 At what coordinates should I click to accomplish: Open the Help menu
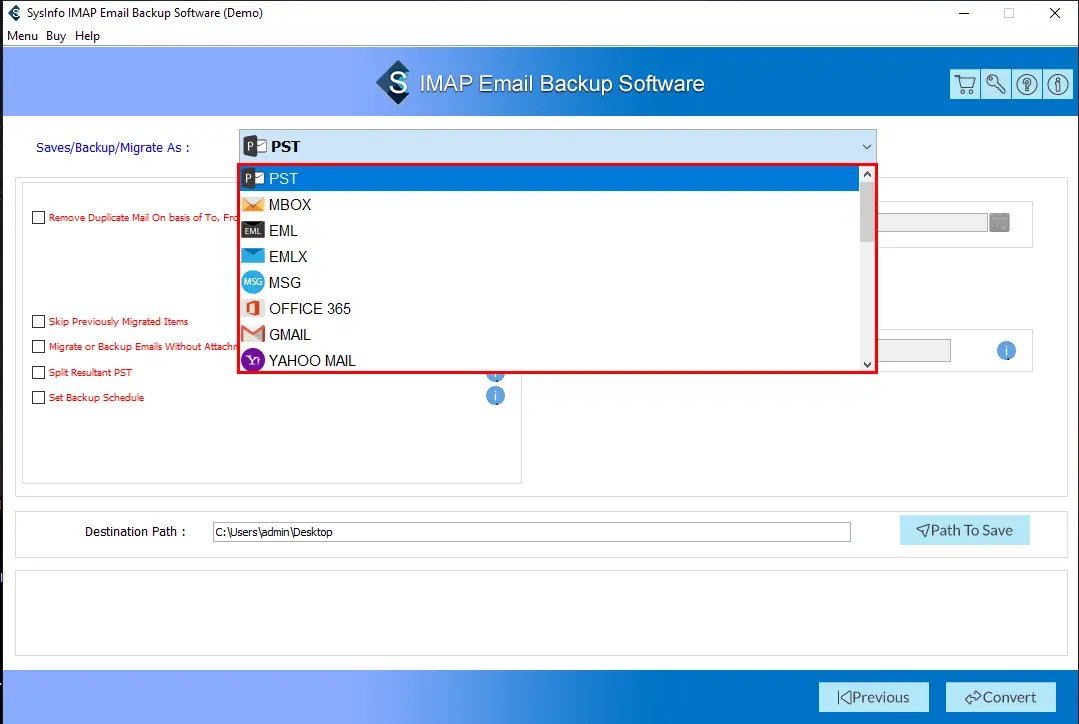(x=87, y=36)
